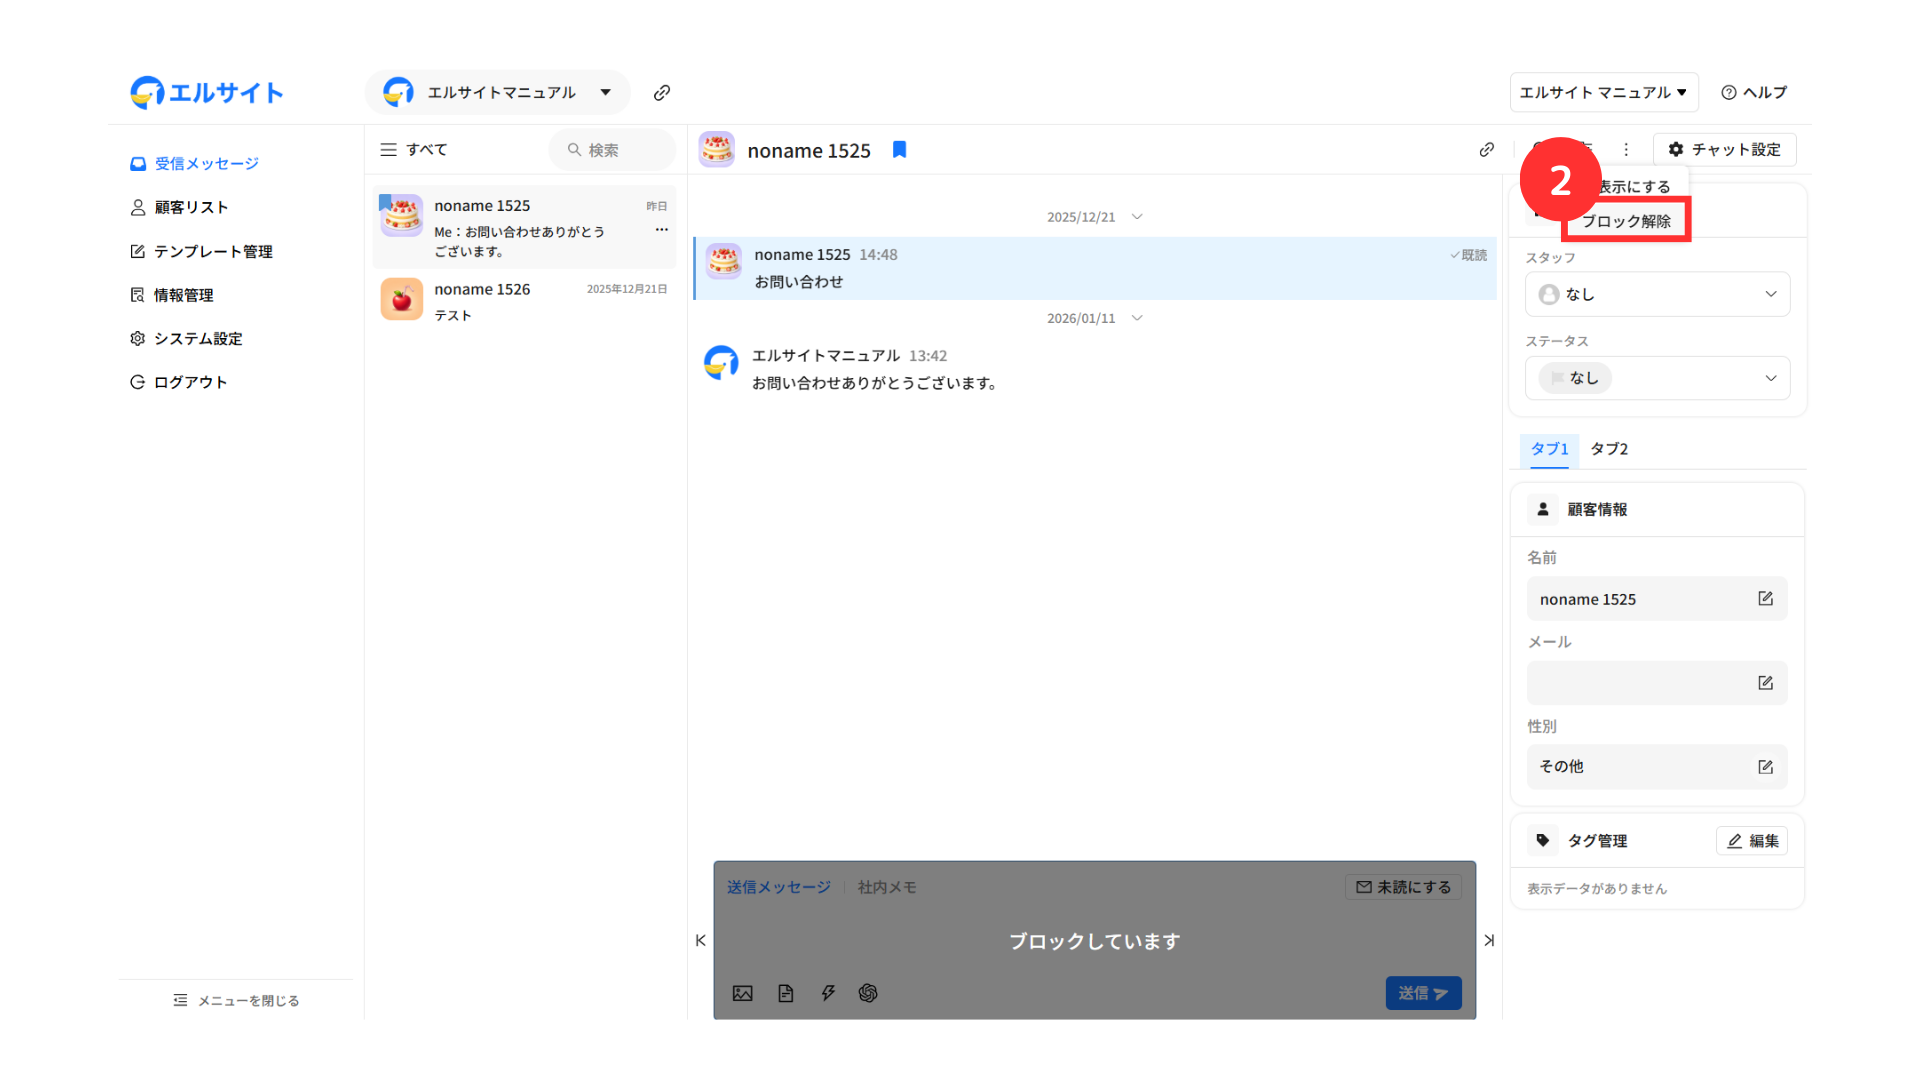Click the document template icon in composer
1920x1080 pixels.
click(785, 993)
